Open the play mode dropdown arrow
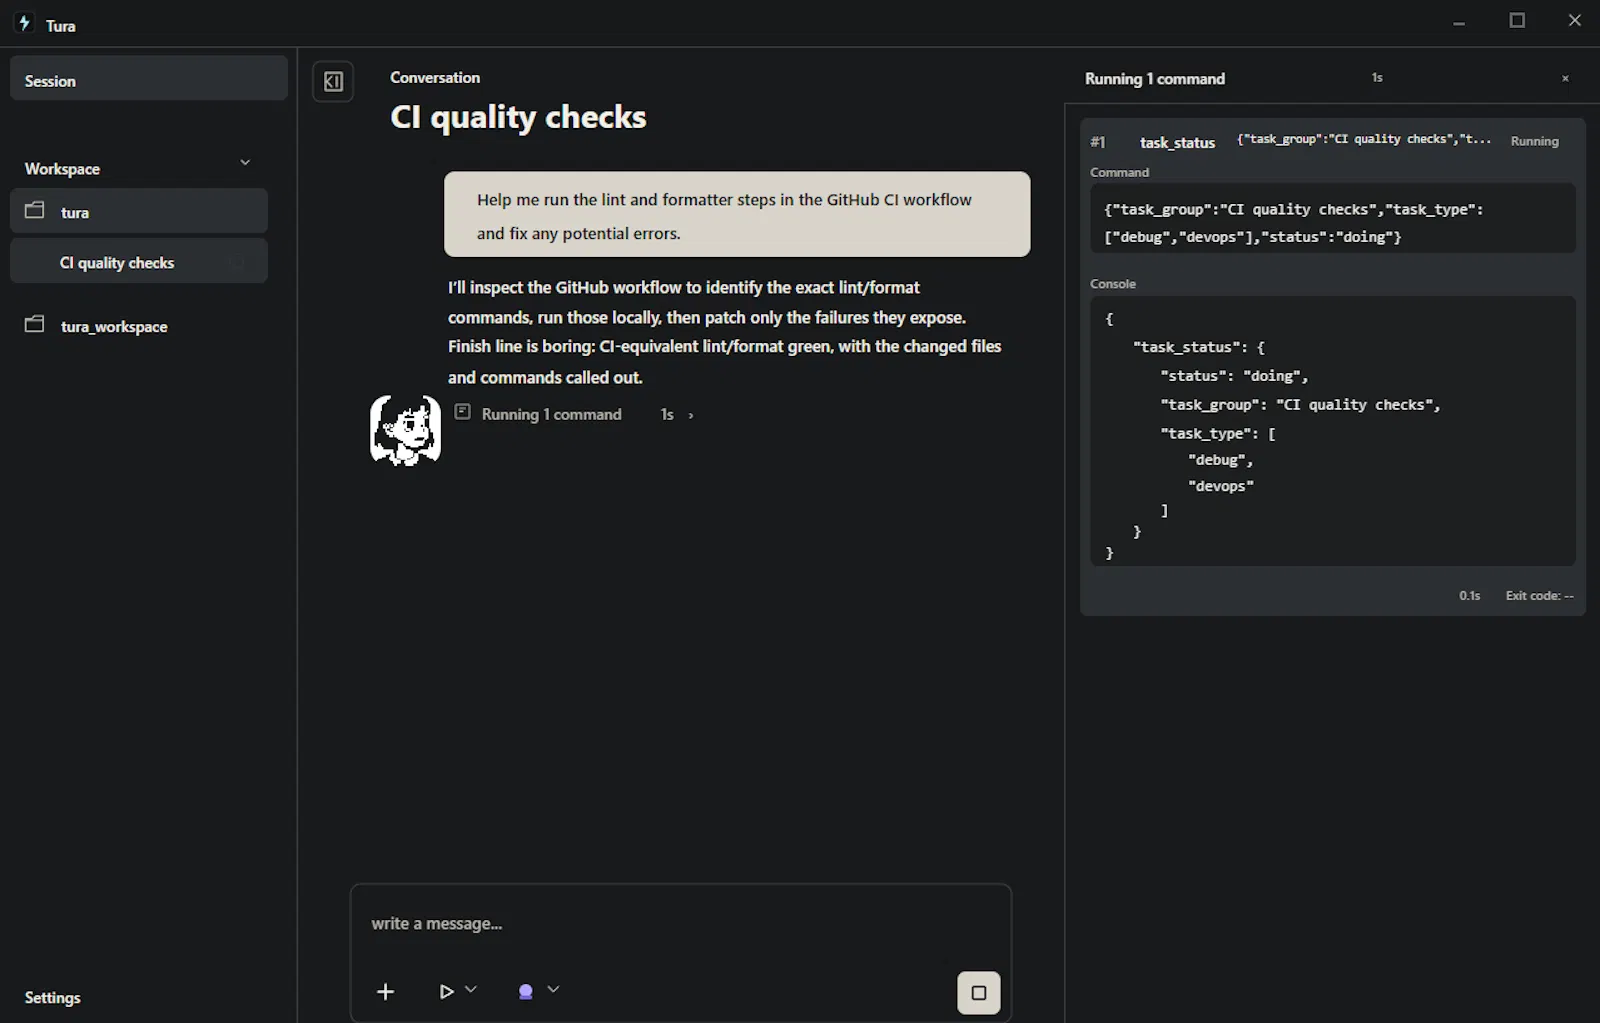 point(471,989)
